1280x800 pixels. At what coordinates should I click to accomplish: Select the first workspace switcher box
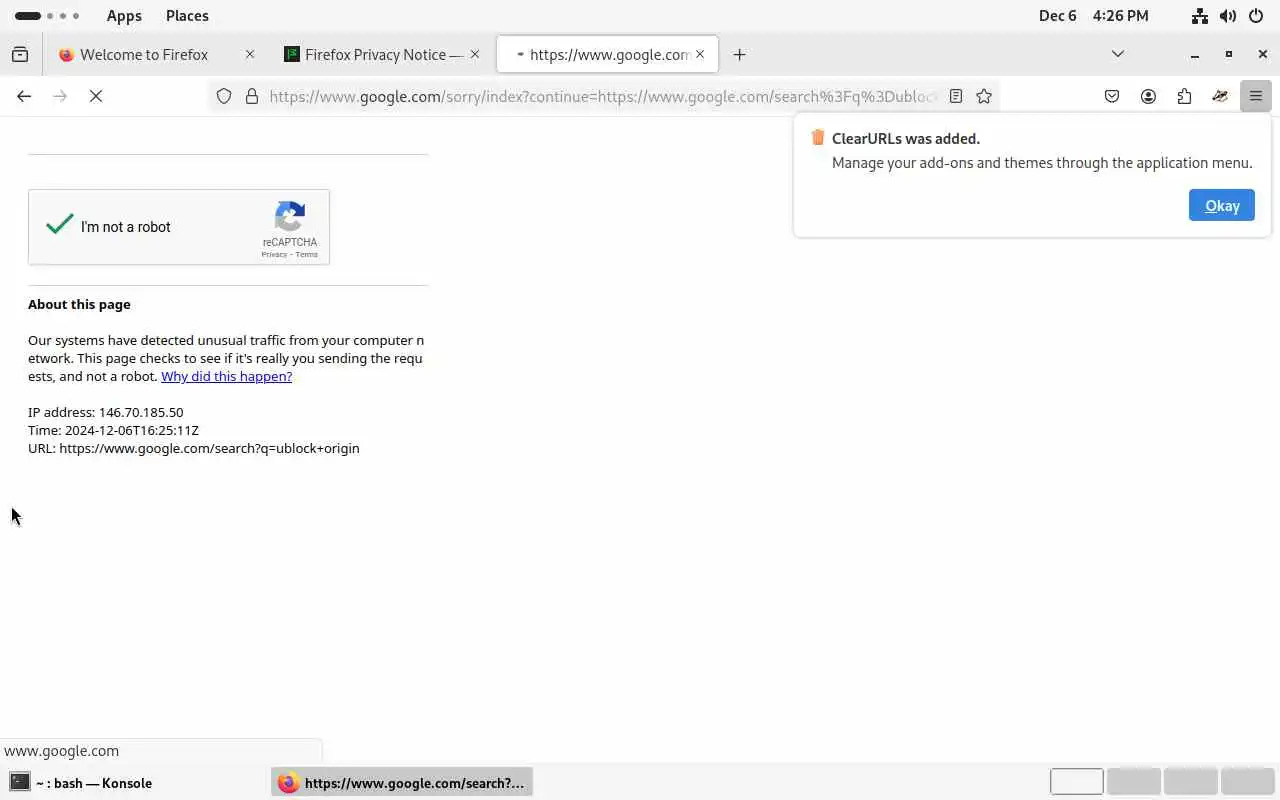[1077, 781]
